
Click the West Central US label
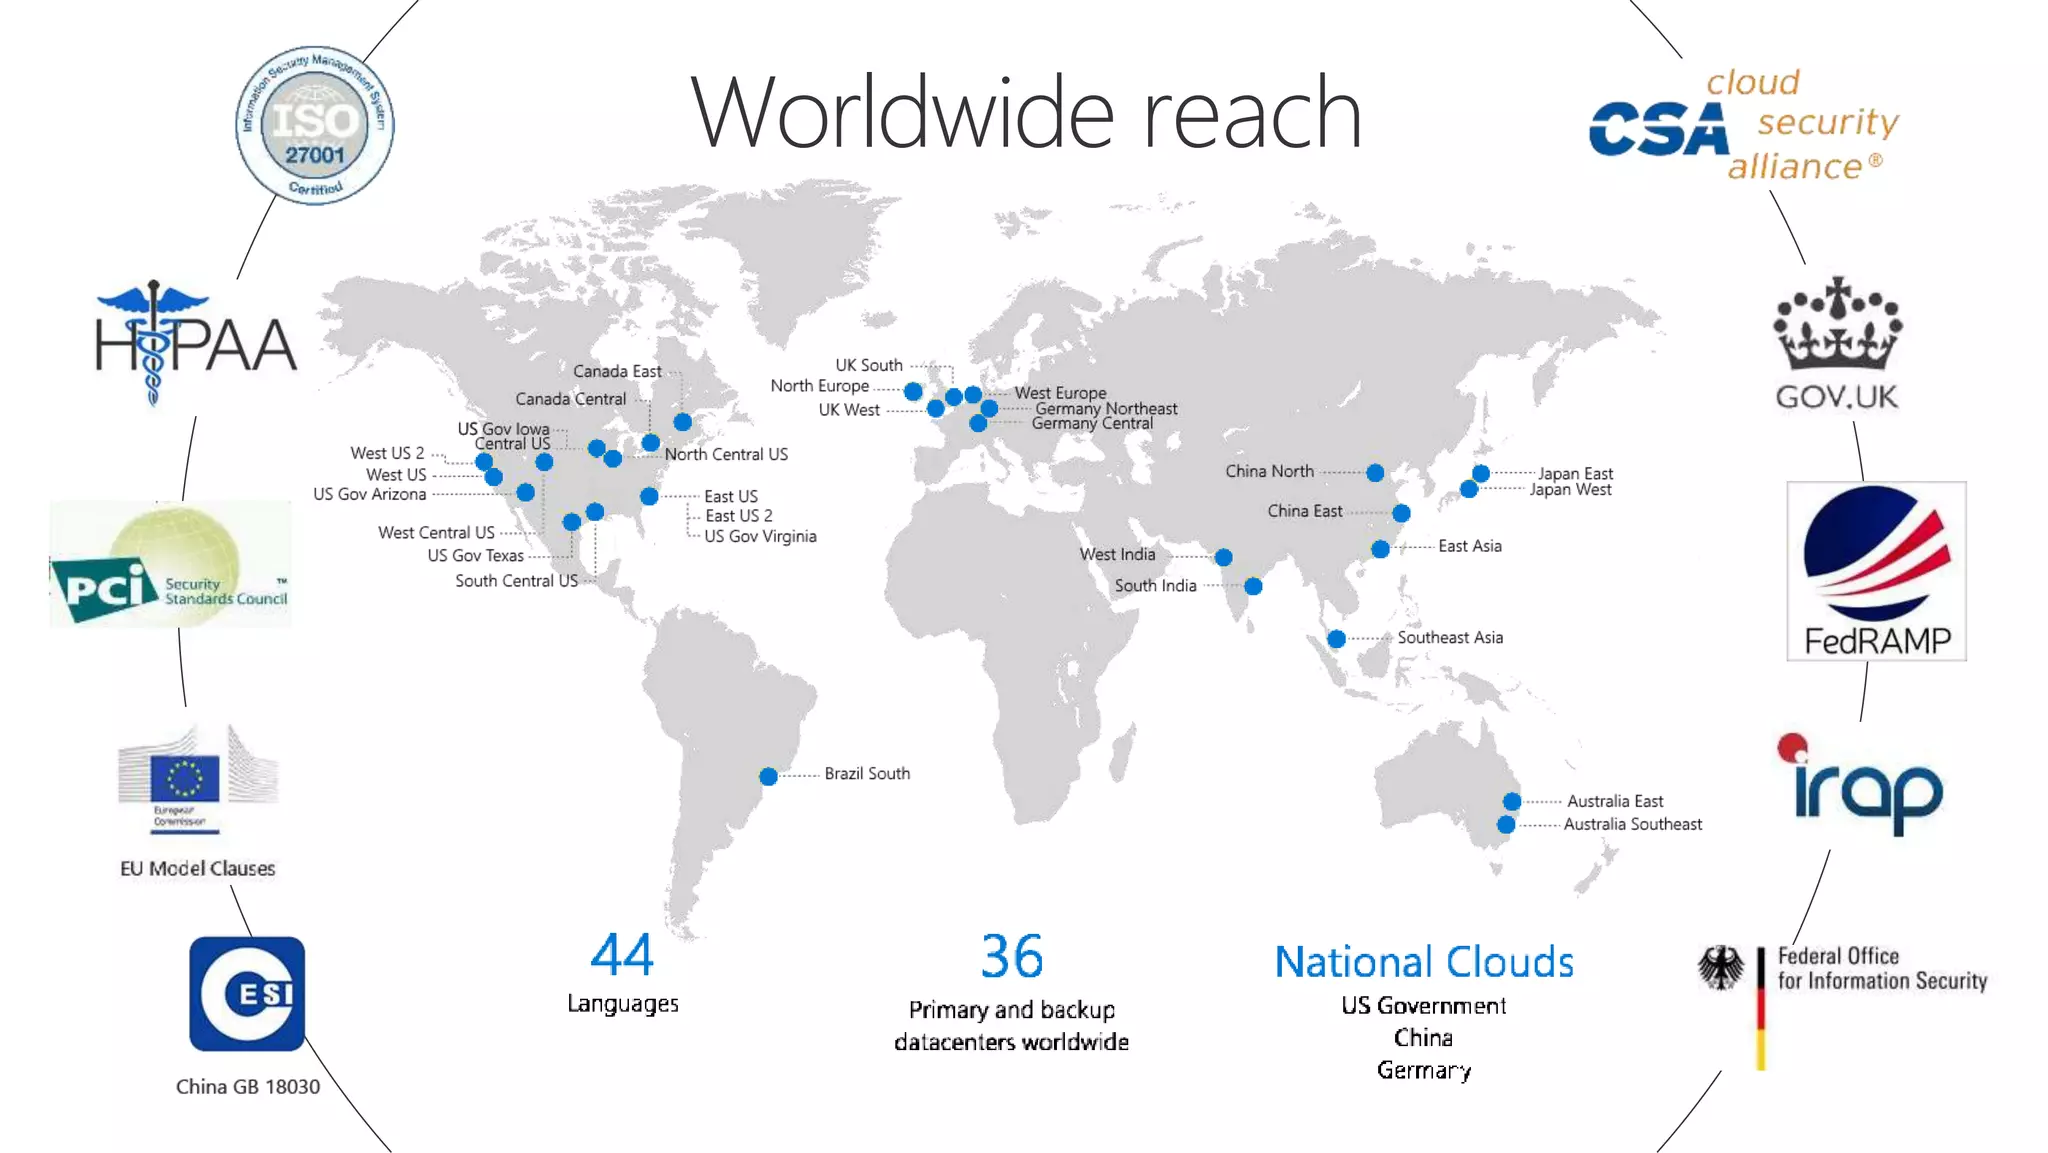point(436,532)
